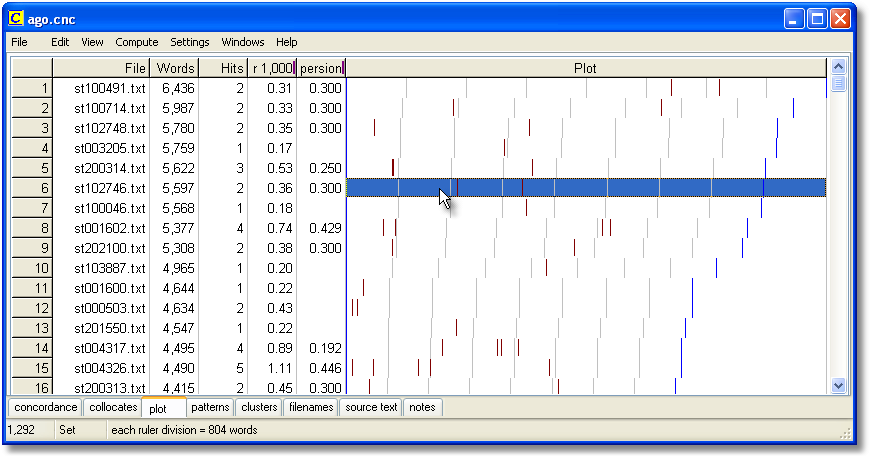The width and height of the screenshot is (871, 459).
Task: Close the ago.cnc window
Action: pyautogui.click(x=840, y=19)
